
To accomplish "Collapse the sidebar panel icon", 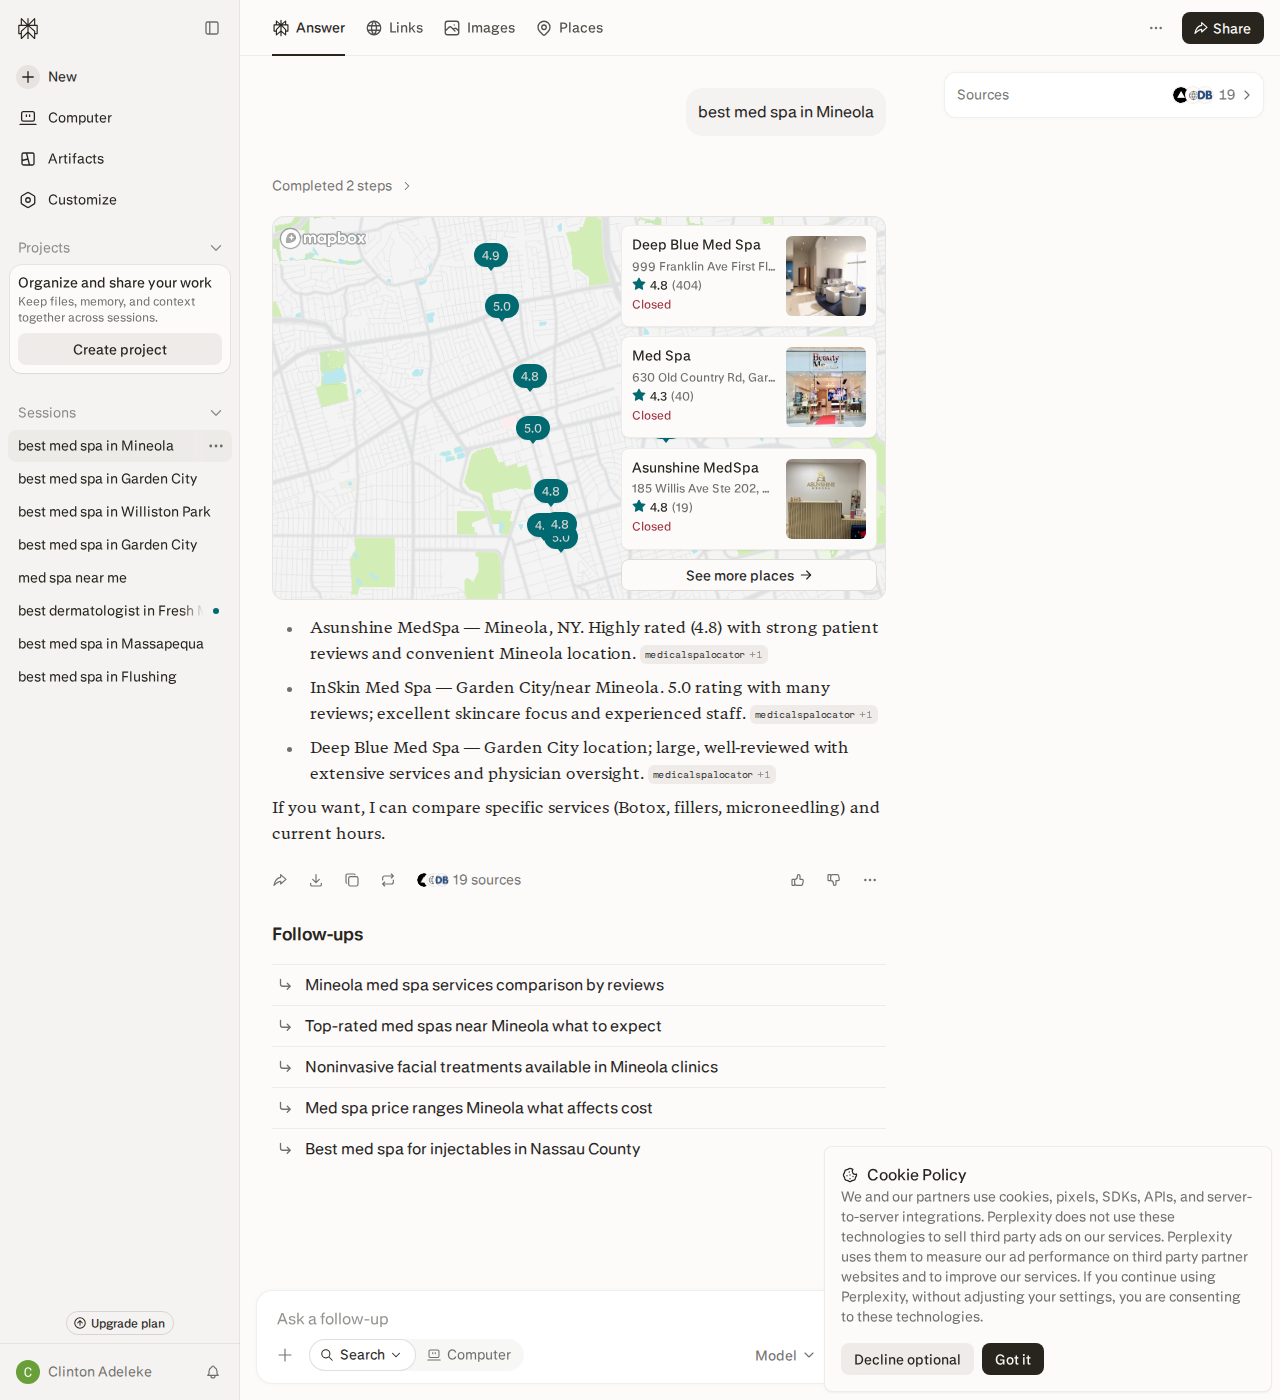I will click(212, 28).
